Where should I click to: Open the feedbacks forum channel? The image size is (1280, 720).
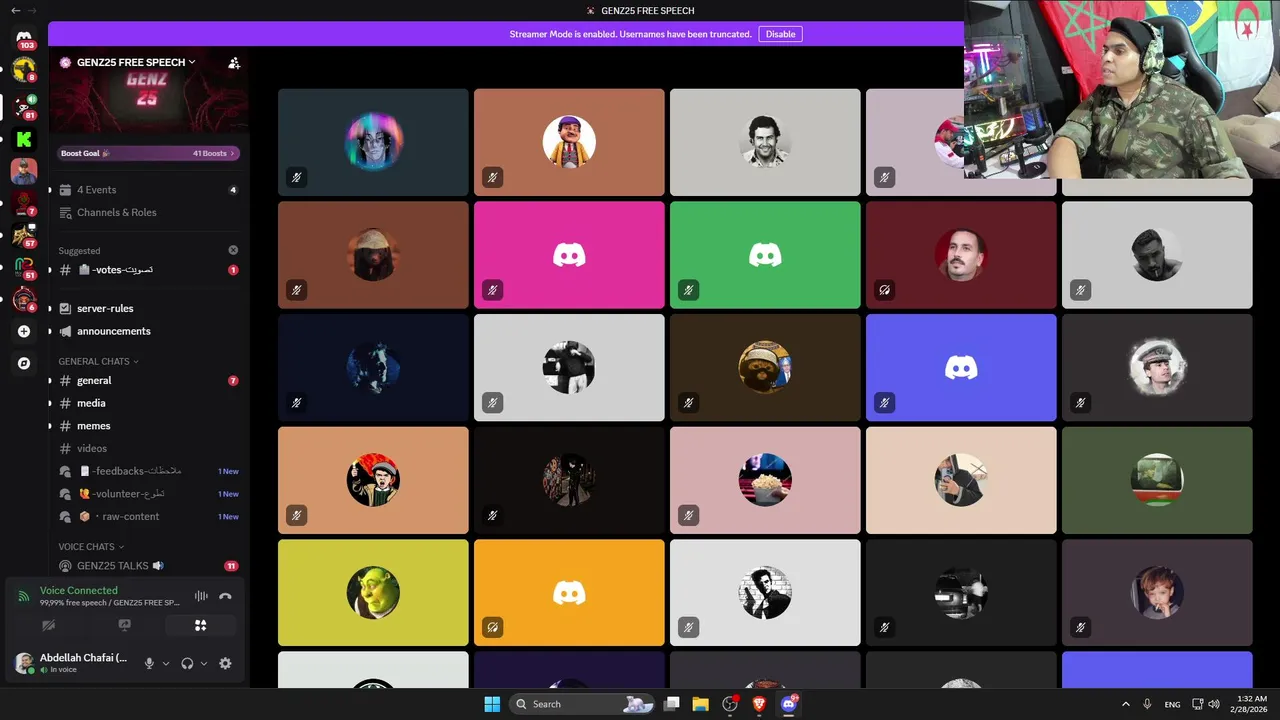pos(148,471)
